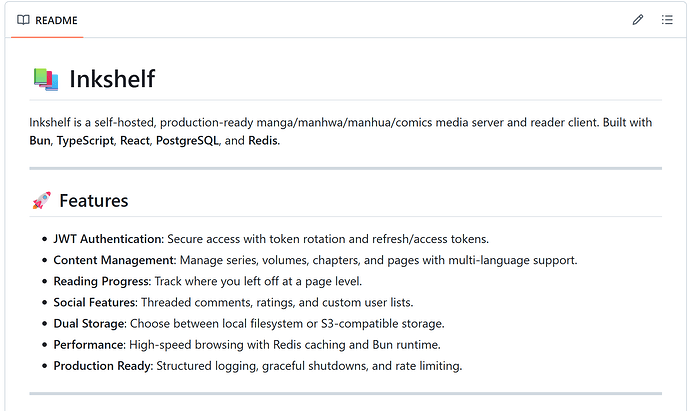Click the bold Redis text in description

click(263, 141)
